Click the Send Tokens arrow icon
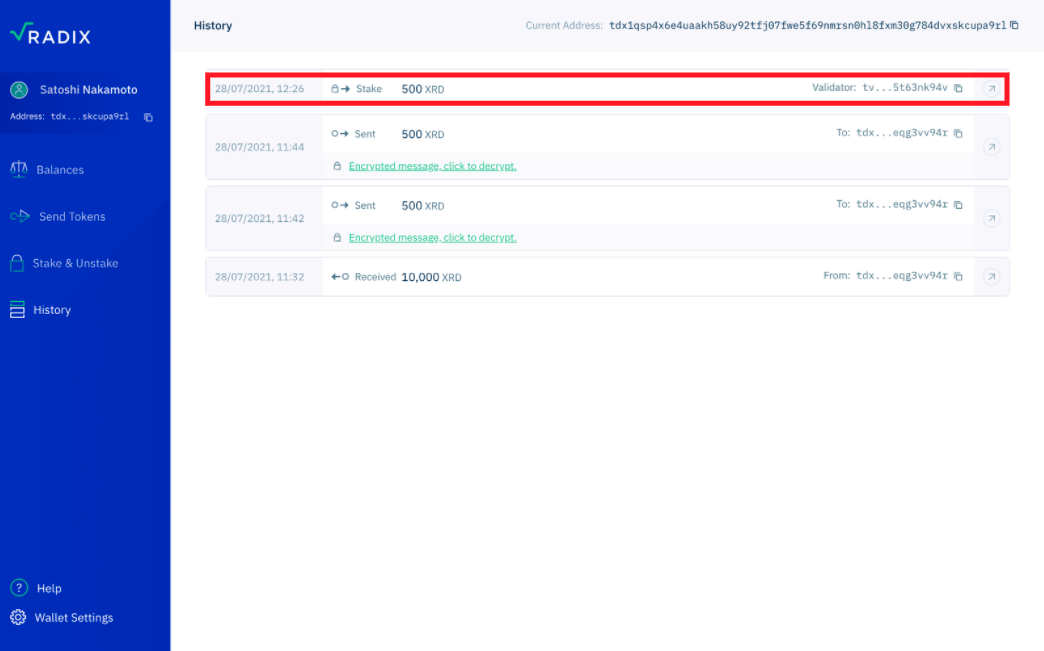This screenshot has width=1044, height=651. coord(20,216)
